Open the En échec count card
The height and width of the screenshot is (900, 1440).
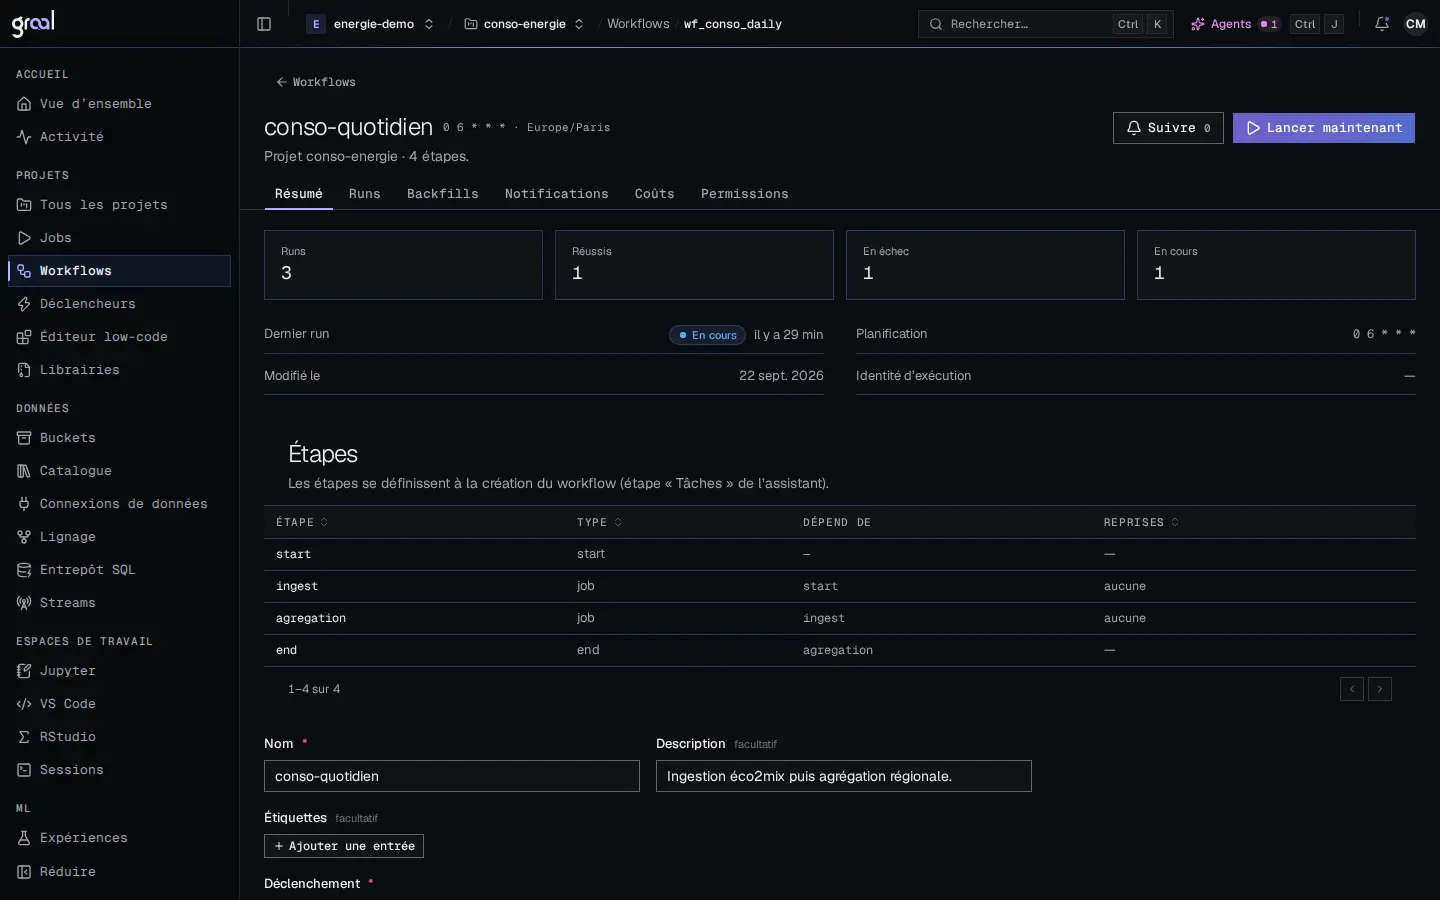[985, 265]
